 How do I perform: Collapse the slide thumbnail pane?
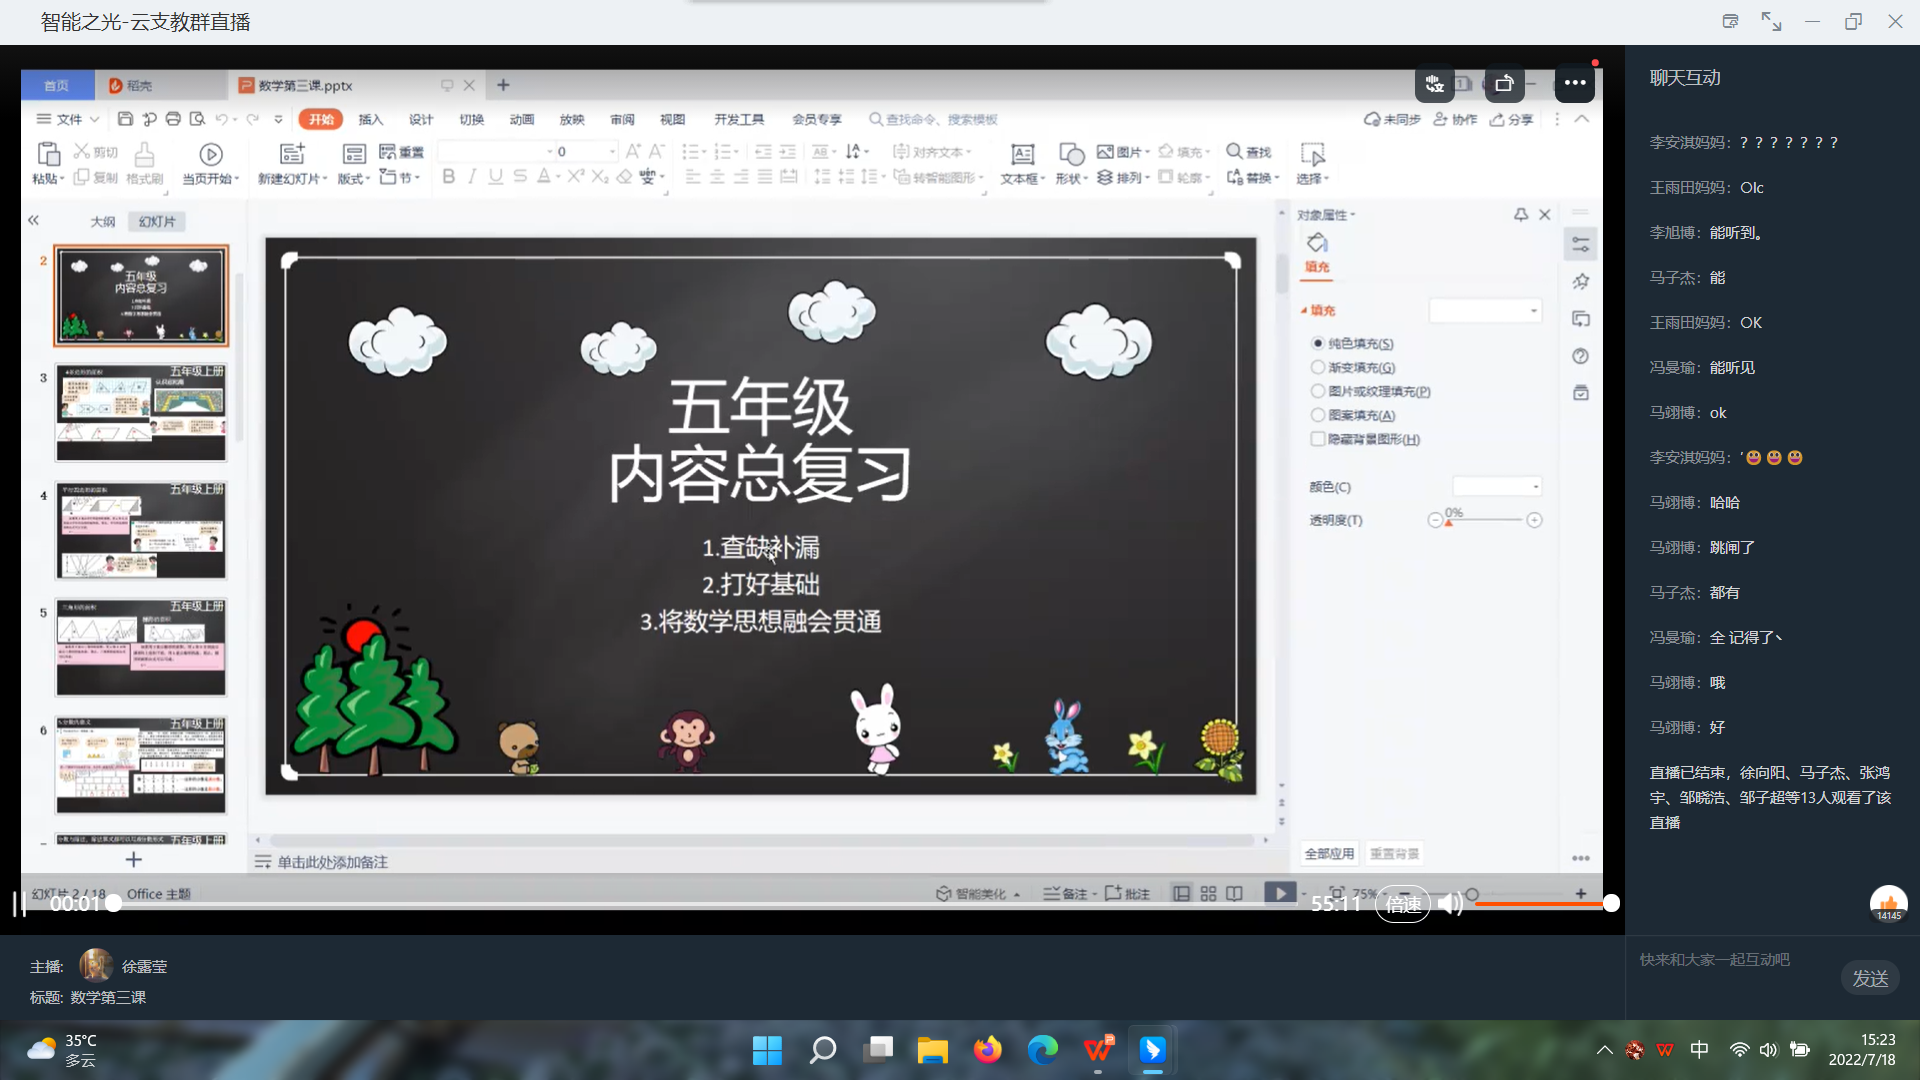pos(33,220)
